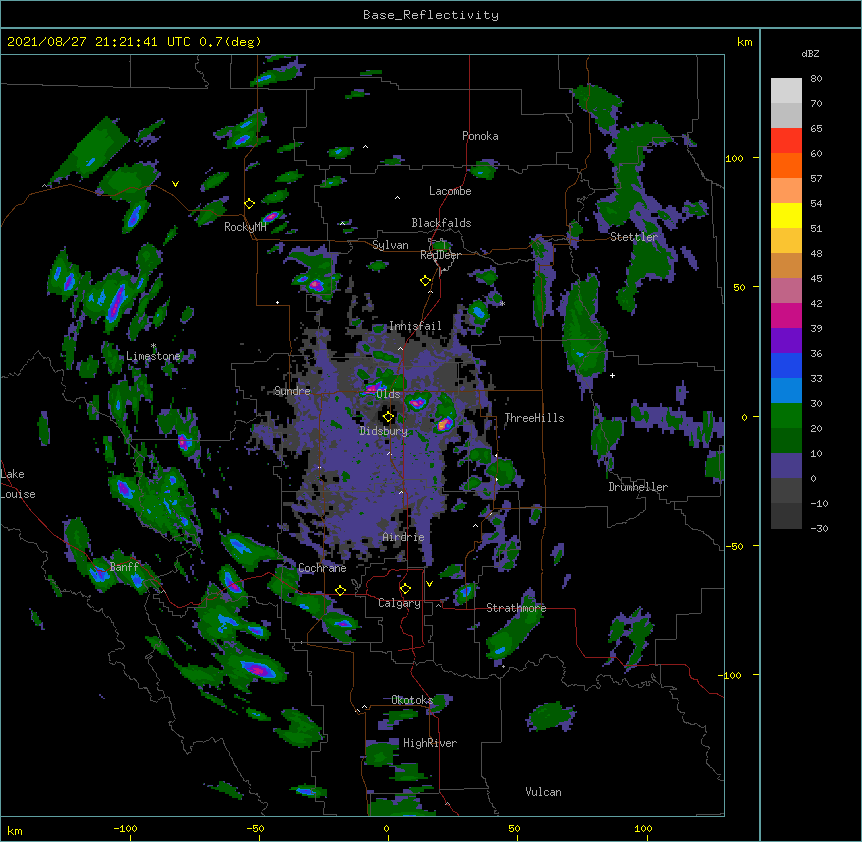Click the Calgary city label
862x842 pixels.
(399, 603)
